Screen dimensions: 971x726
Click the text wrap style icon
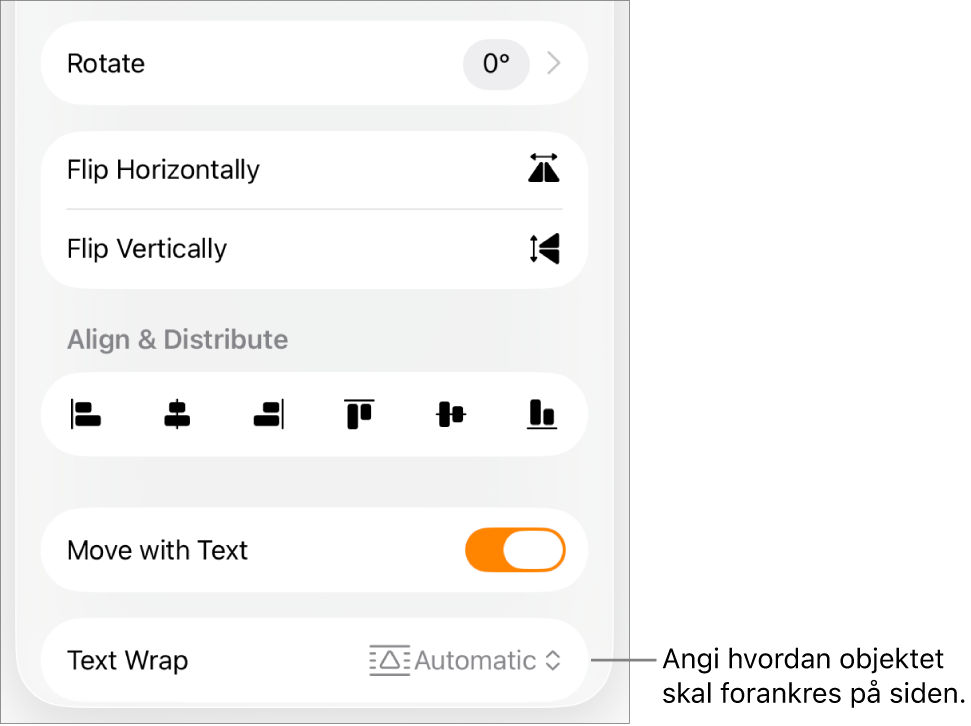tap(390, 660)
